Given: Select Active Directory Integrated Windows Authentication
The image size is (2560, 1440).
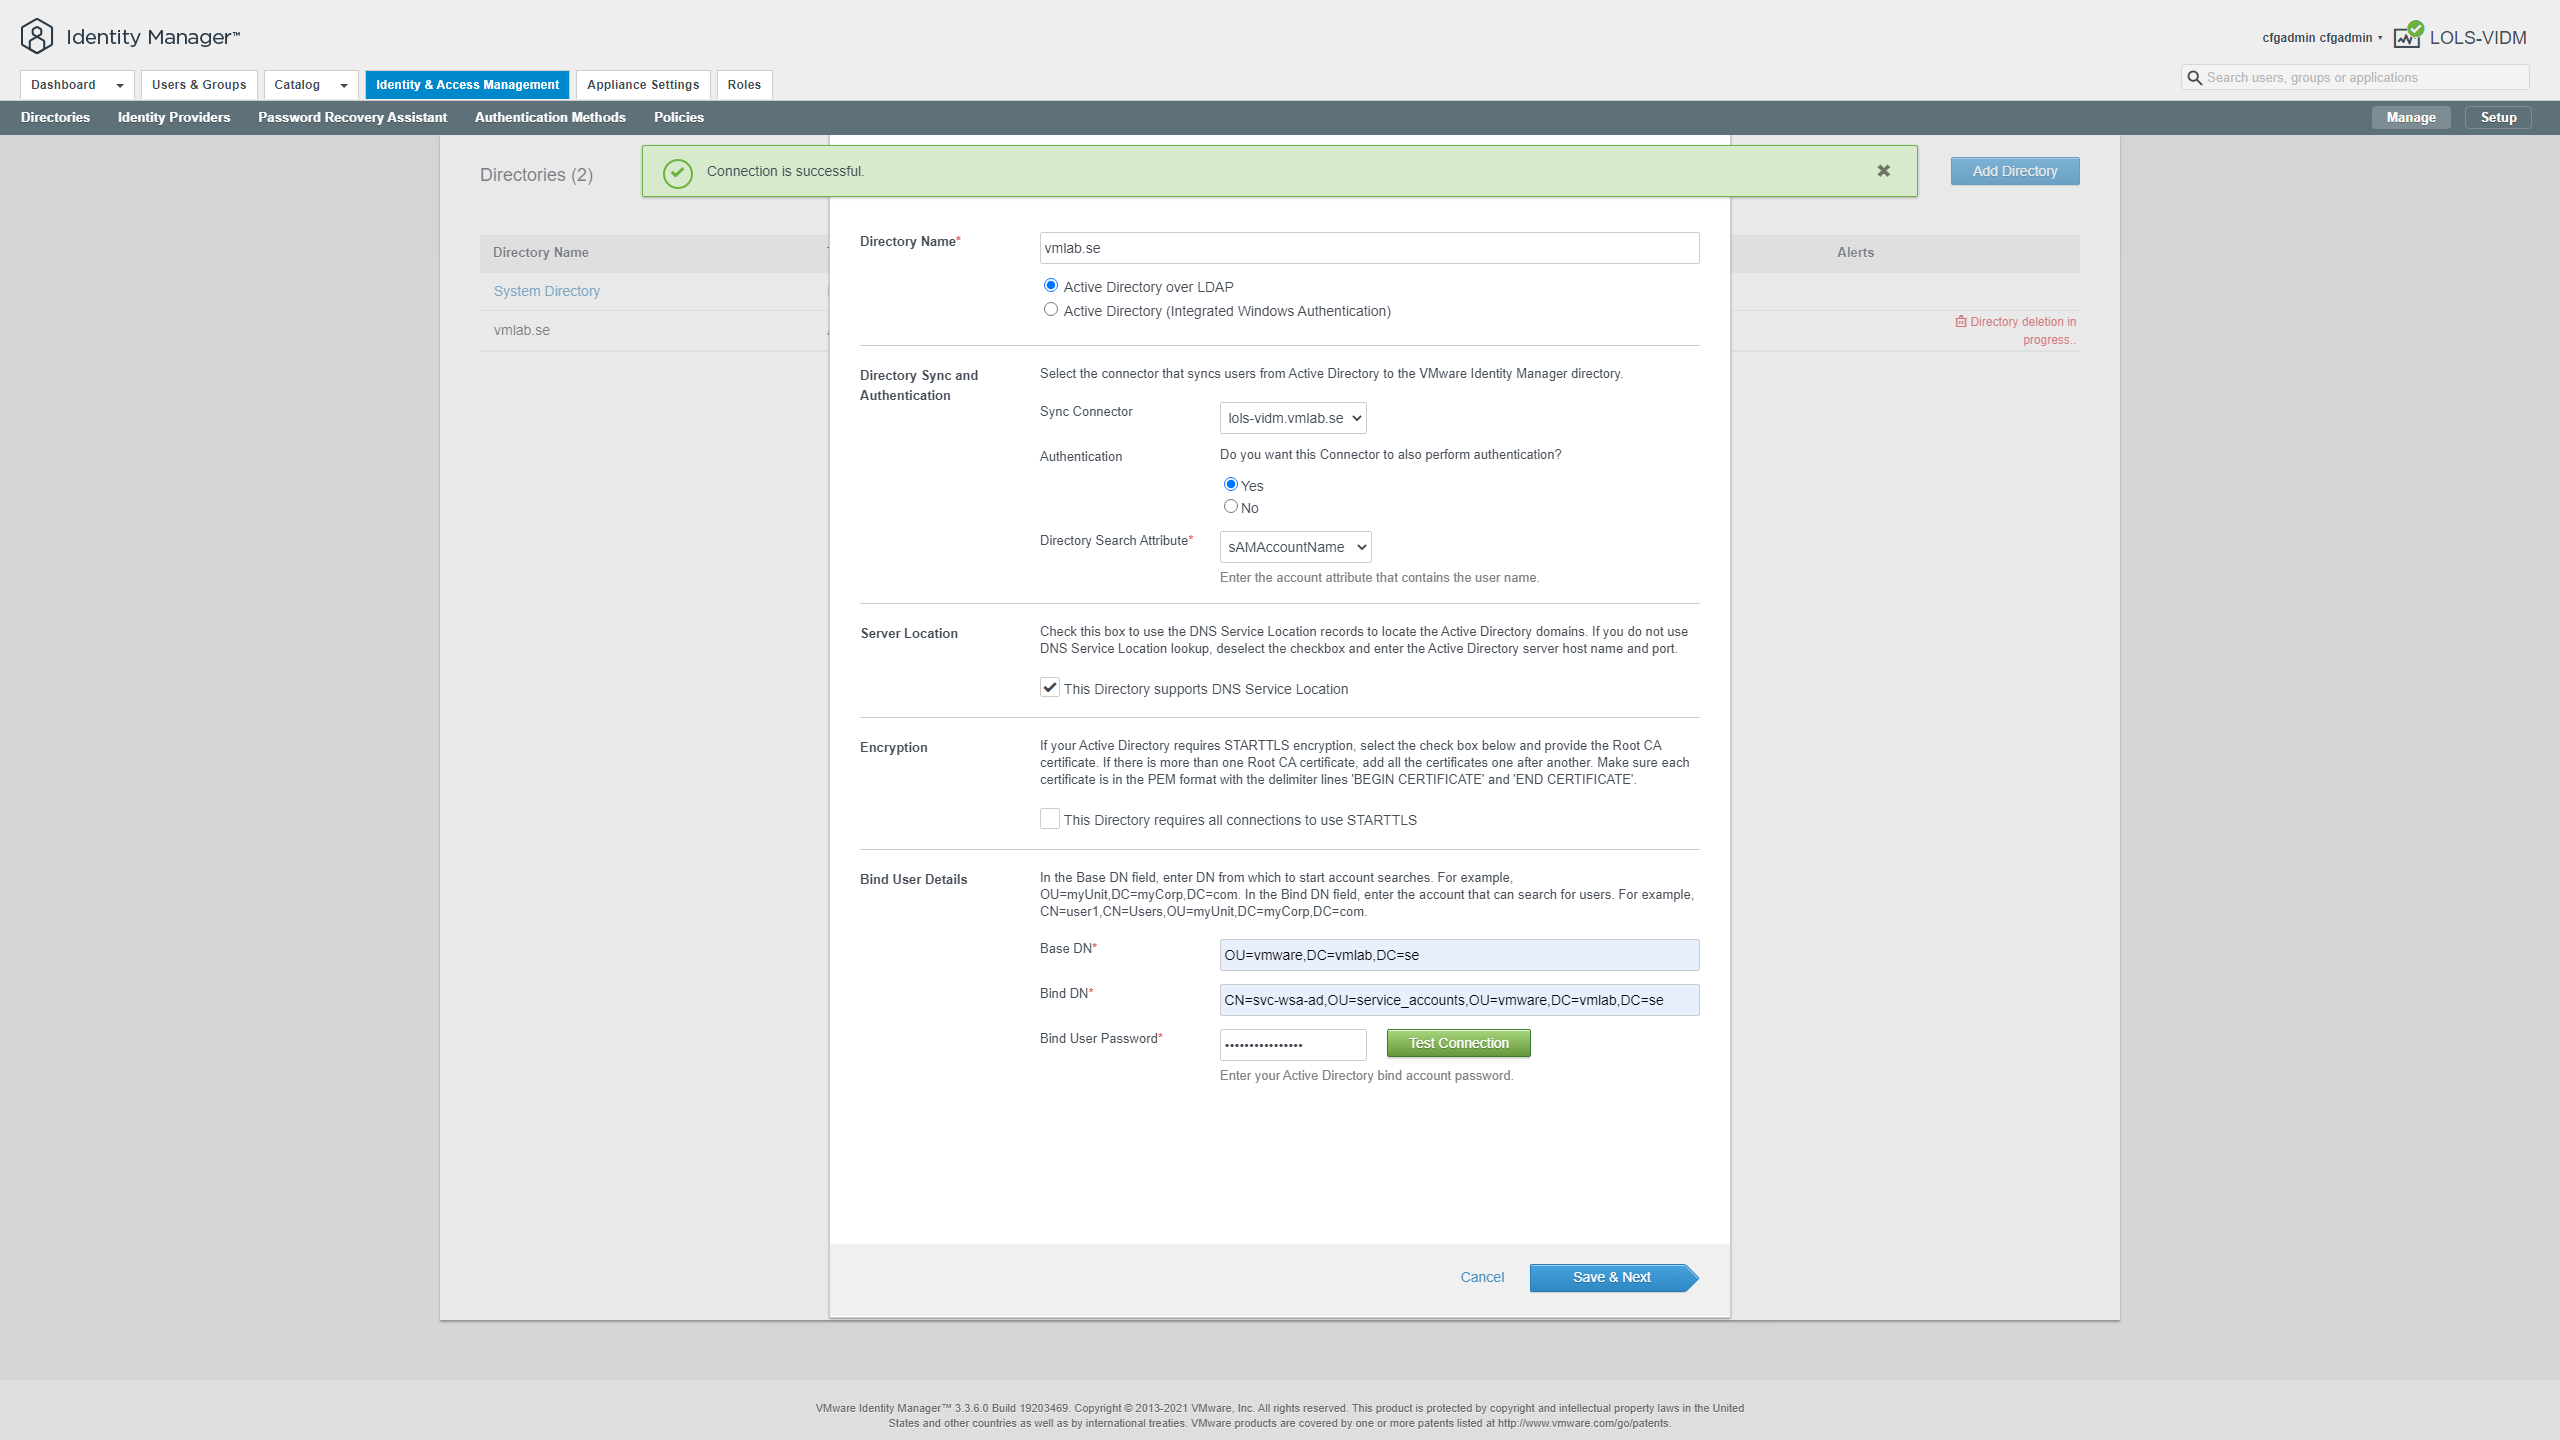Looking at the screenshot, I should tap(1051, 310).
